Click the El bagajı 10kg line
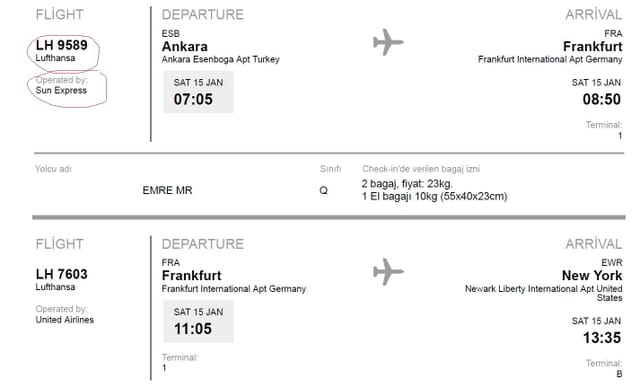Screen dimensions: 640x388 point(434,197)
